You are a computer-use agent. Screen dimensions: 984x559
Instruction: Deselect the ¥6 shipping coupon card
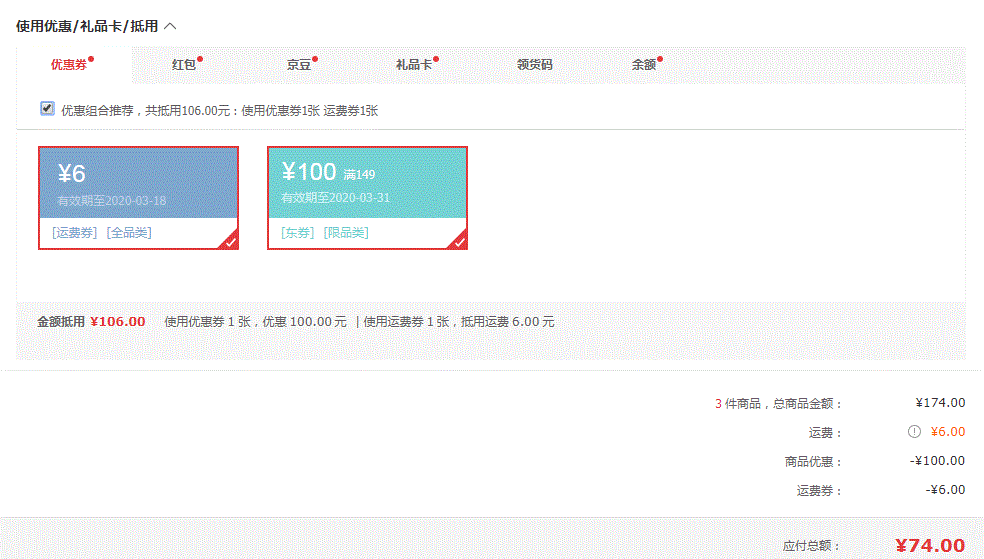coord(138,185)
